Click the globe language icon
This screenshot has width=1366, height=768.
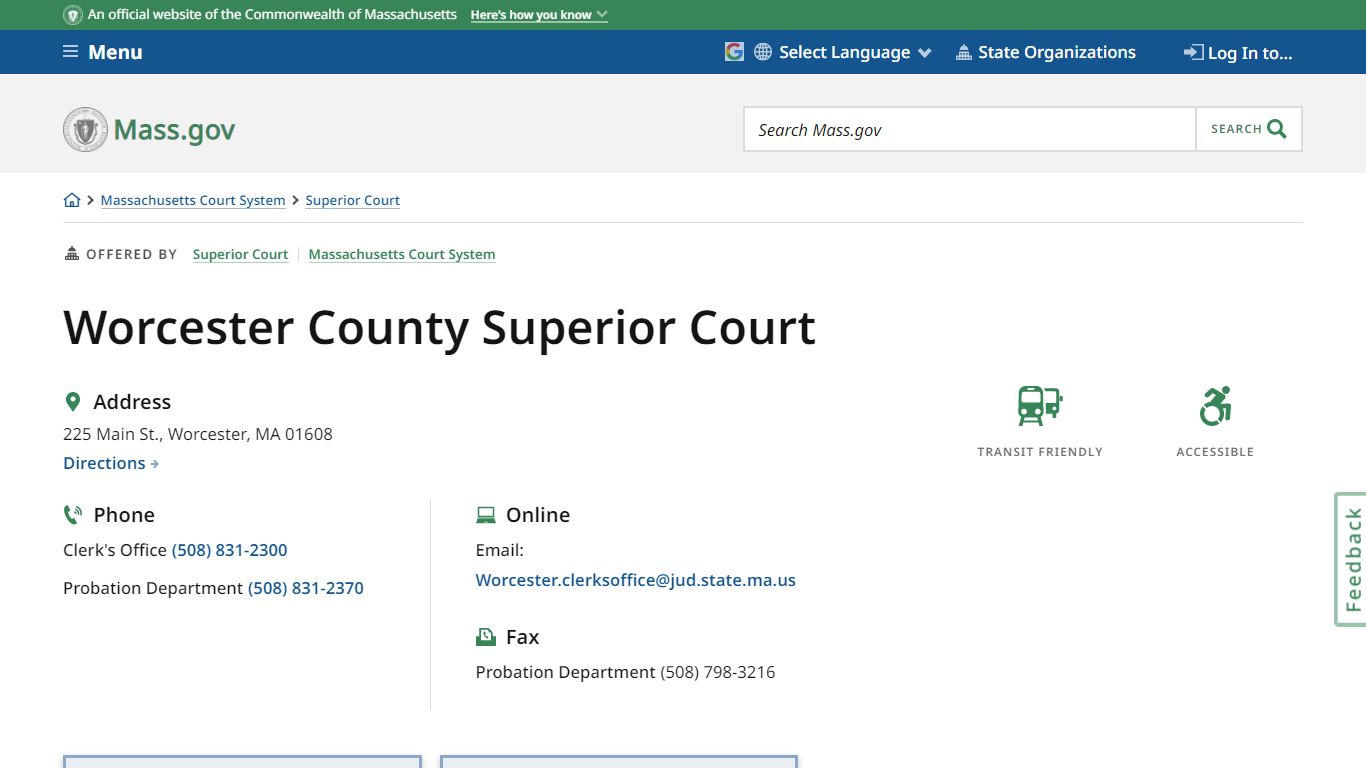(x=763, y=52)
